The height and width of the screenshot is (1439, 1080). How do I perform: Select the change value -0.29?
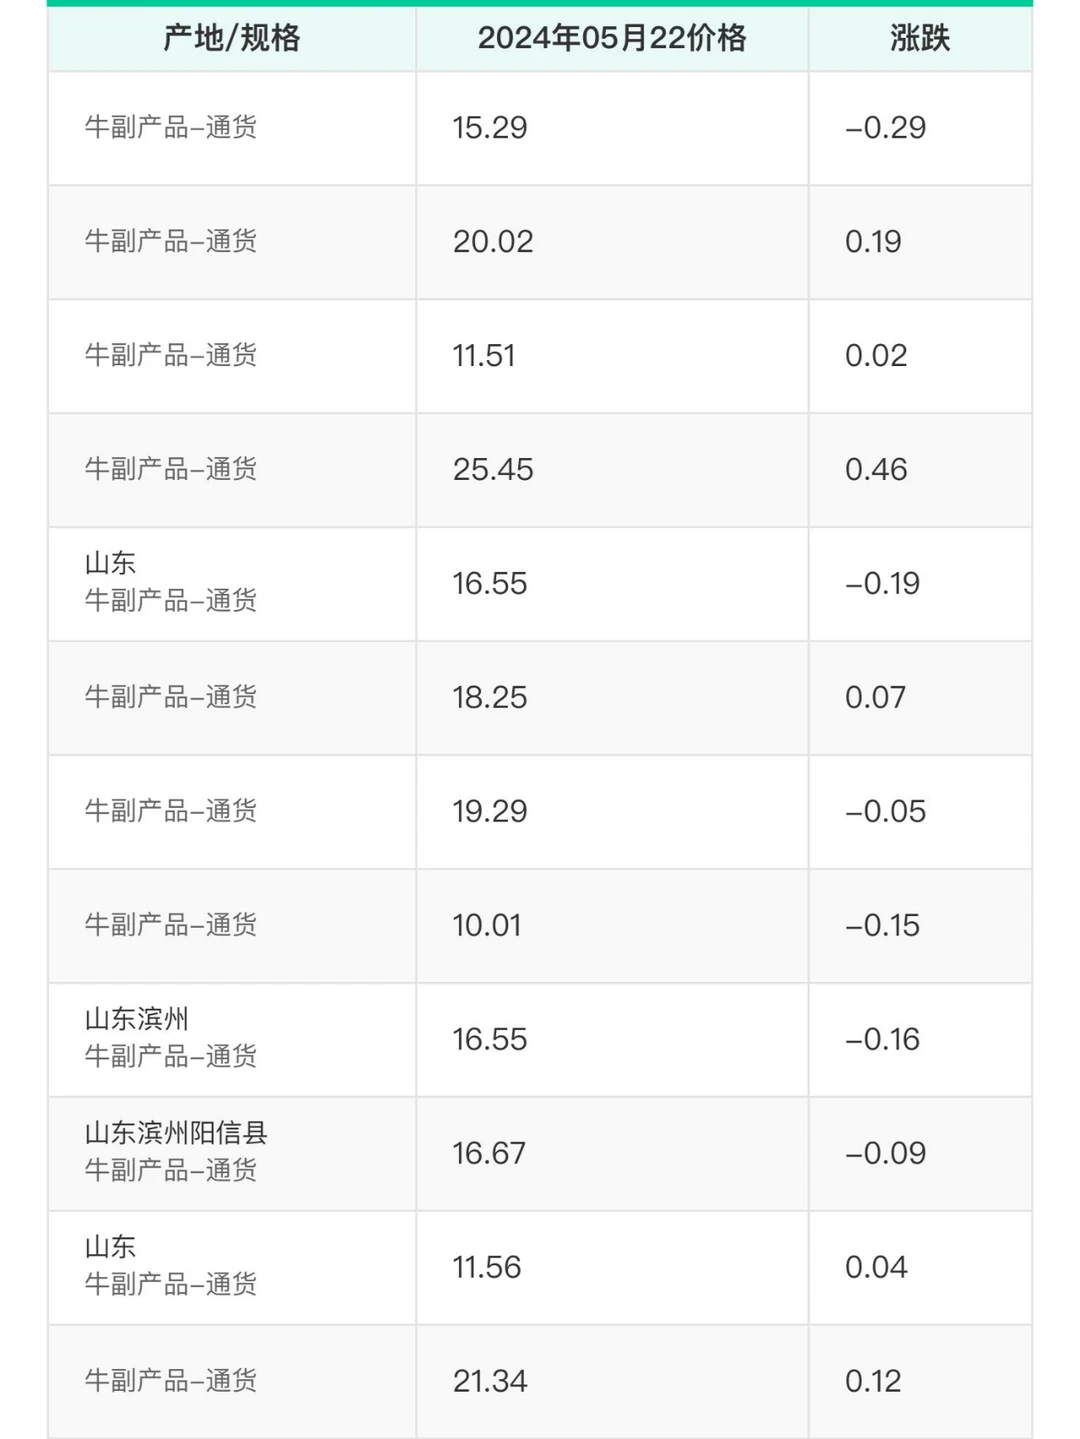point(886,128)
